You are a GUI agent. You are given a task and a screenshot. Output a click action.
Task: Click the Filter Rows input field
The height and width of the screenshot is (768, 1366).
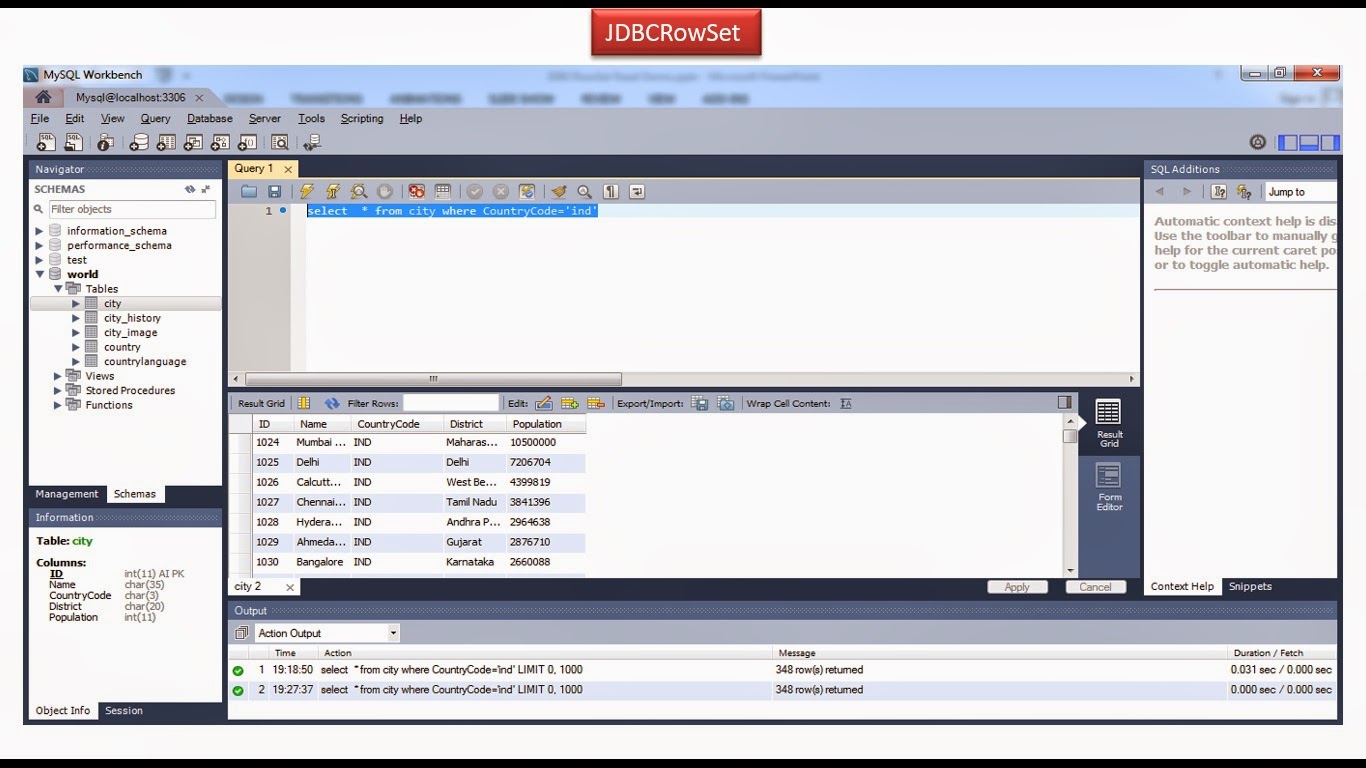tap(450, 403)
